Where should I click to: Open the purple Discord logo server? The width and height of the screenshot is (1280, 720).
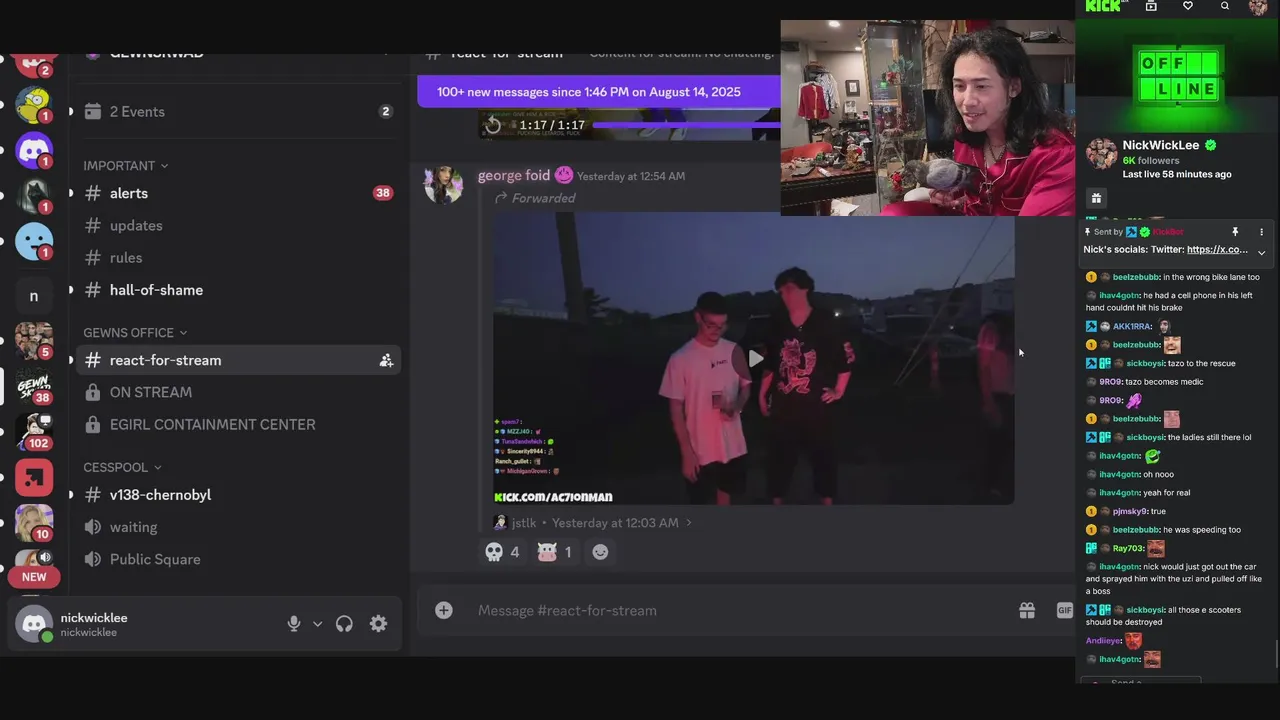pyautogui.click(x=34, y=150)
